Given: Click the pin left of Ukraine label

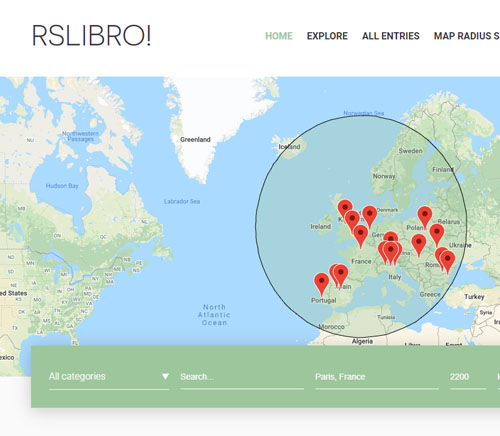Looking at the screenshot, I should (437, 235).
